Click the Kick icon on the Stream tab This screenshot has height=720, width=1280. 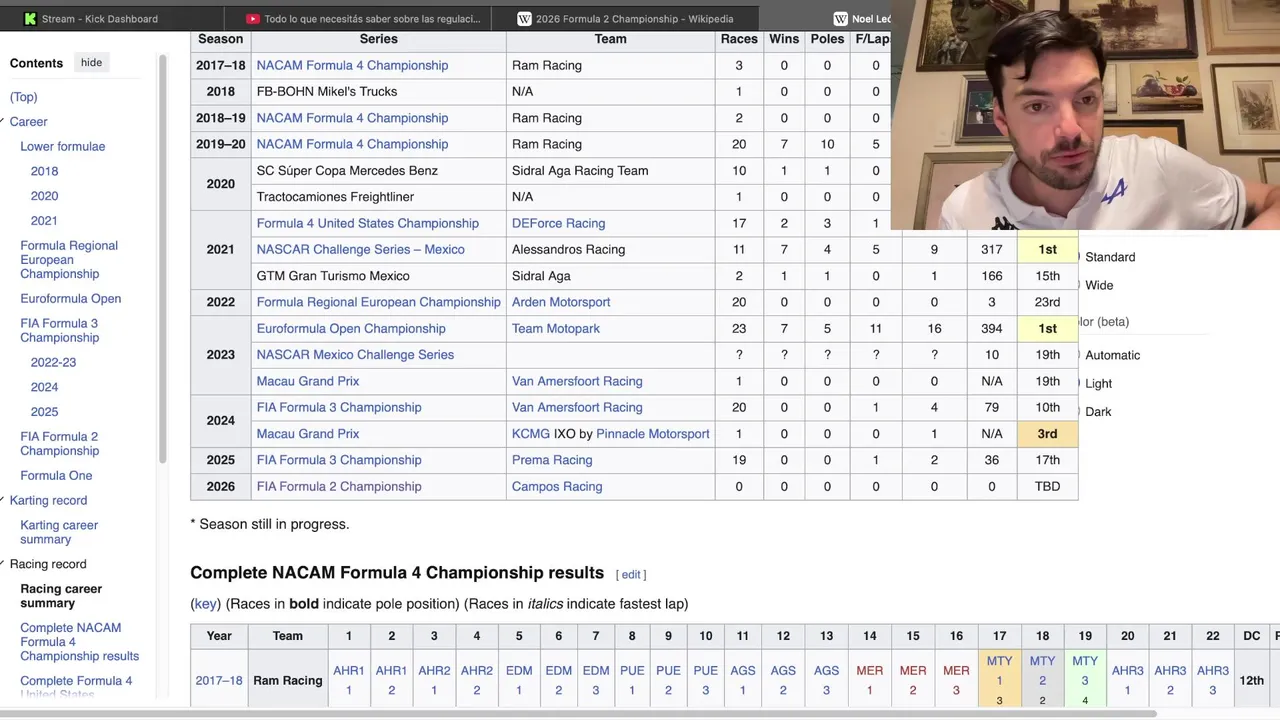point(30,19)
